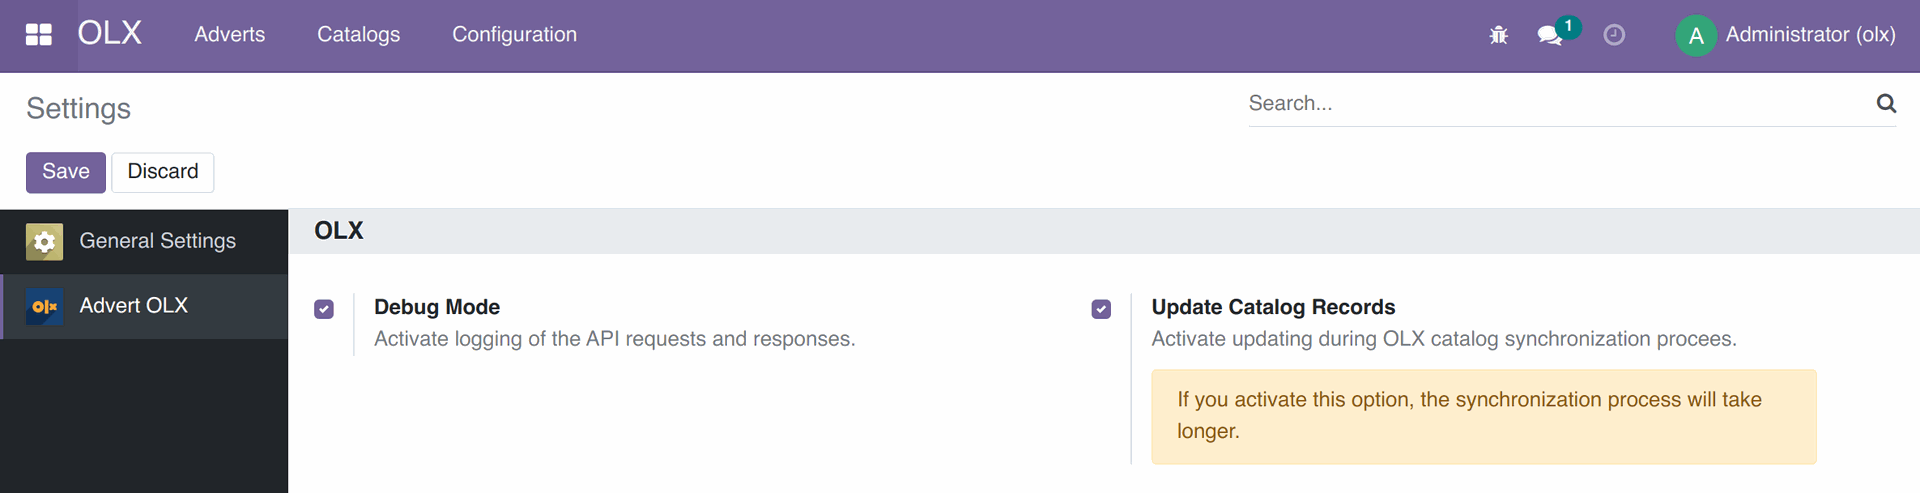Click the Save button
This screenshot has width=1920, height=493.
pyautogui.click(x=66, y=172)
